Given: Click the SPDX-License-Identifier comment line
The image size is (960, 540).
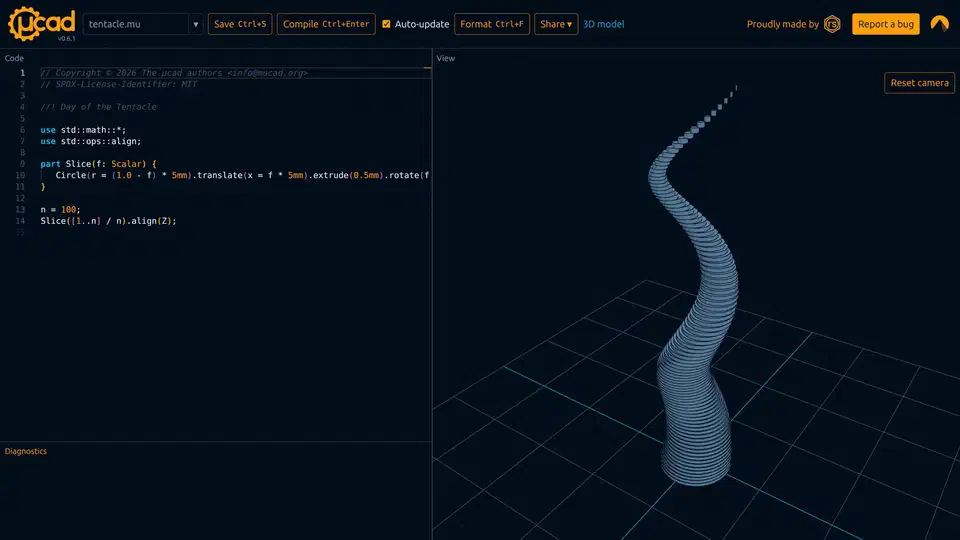Looking at the screenshot, I should click(x=119, y=84).
